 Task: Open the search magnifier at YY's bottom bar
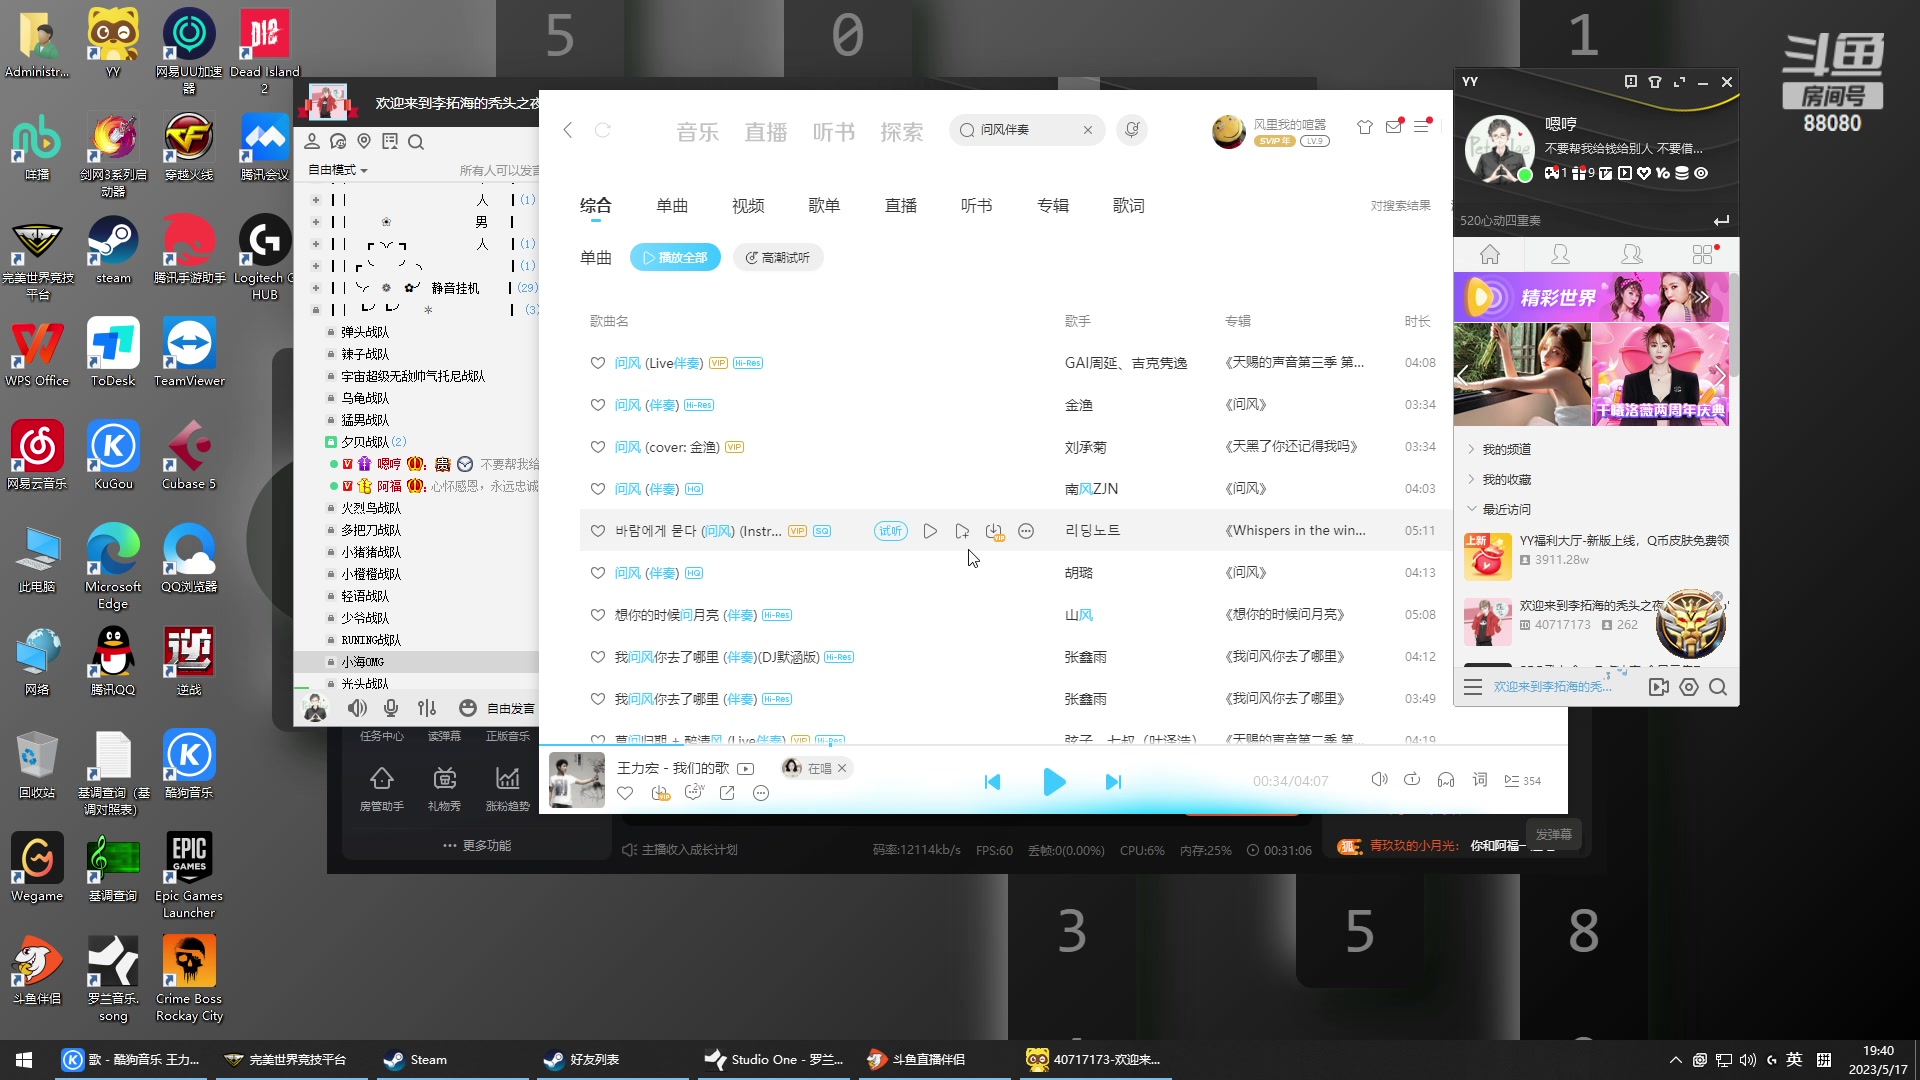click(x=1719, y=688)
